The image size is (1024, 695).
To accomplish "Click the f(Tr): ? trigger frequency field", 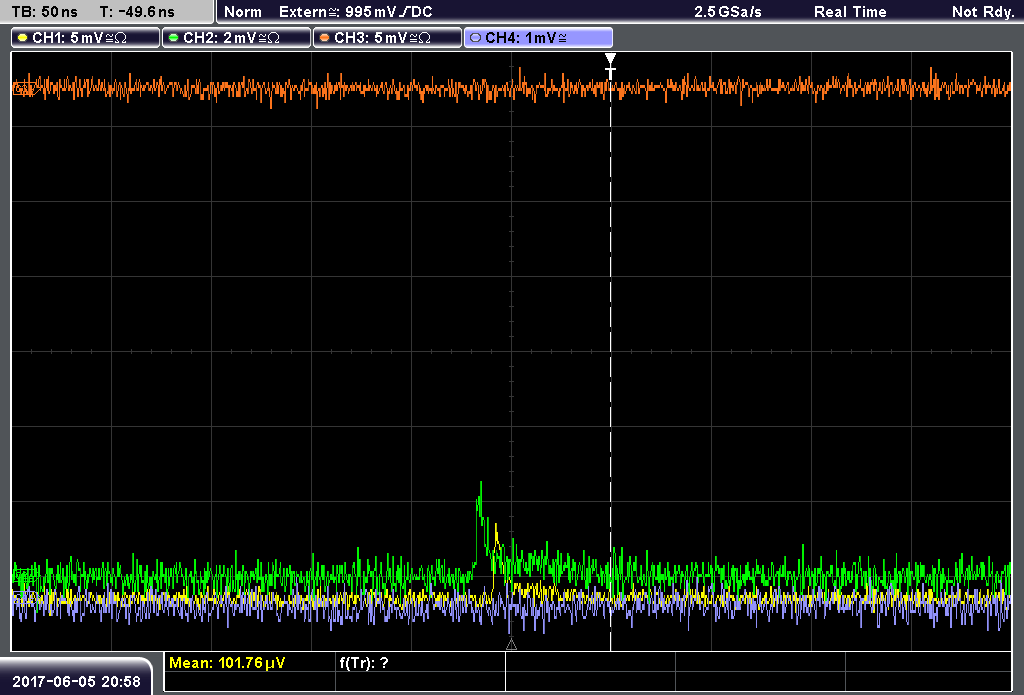I will (421, 663).
